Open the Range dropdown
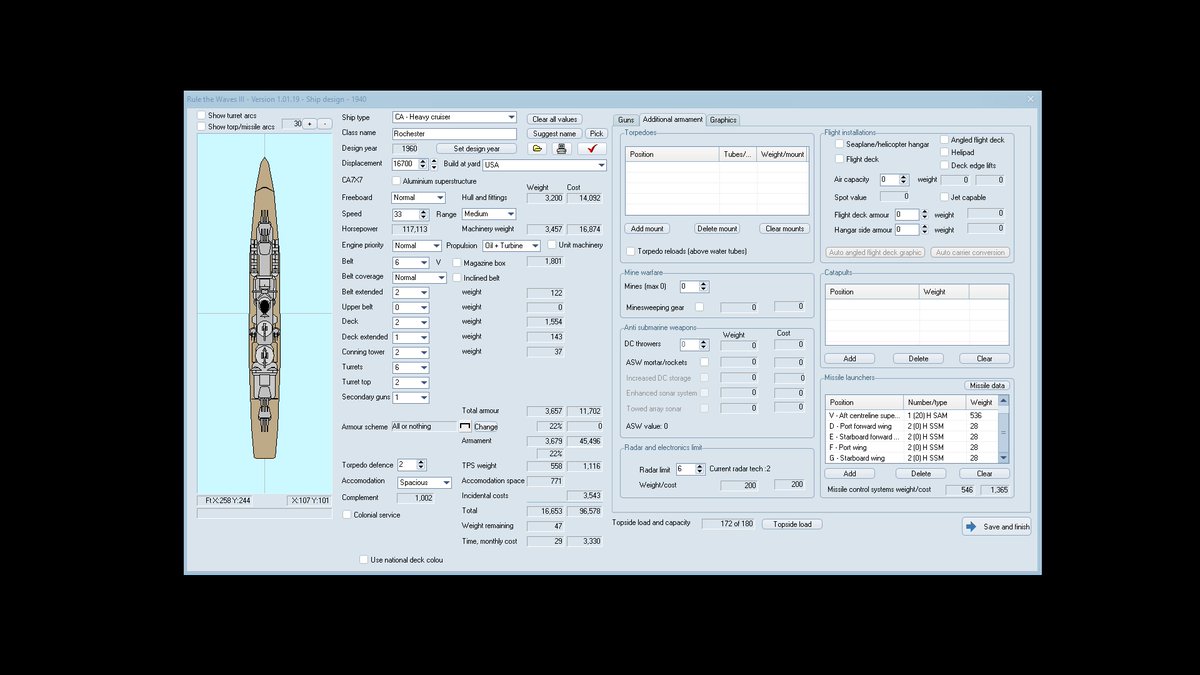This screenshot has height=675, width=1200. point(510,214)
